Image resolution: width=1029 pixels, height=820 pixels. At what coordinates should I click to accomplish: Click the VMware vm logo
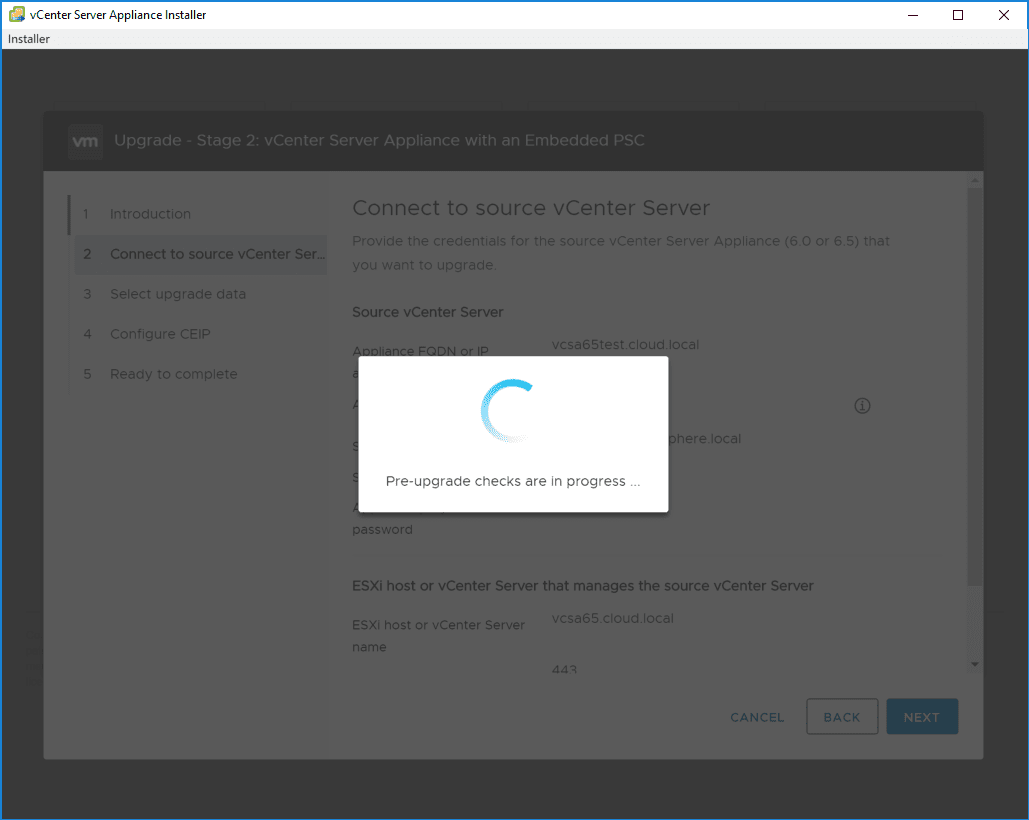tap(85, 141)
